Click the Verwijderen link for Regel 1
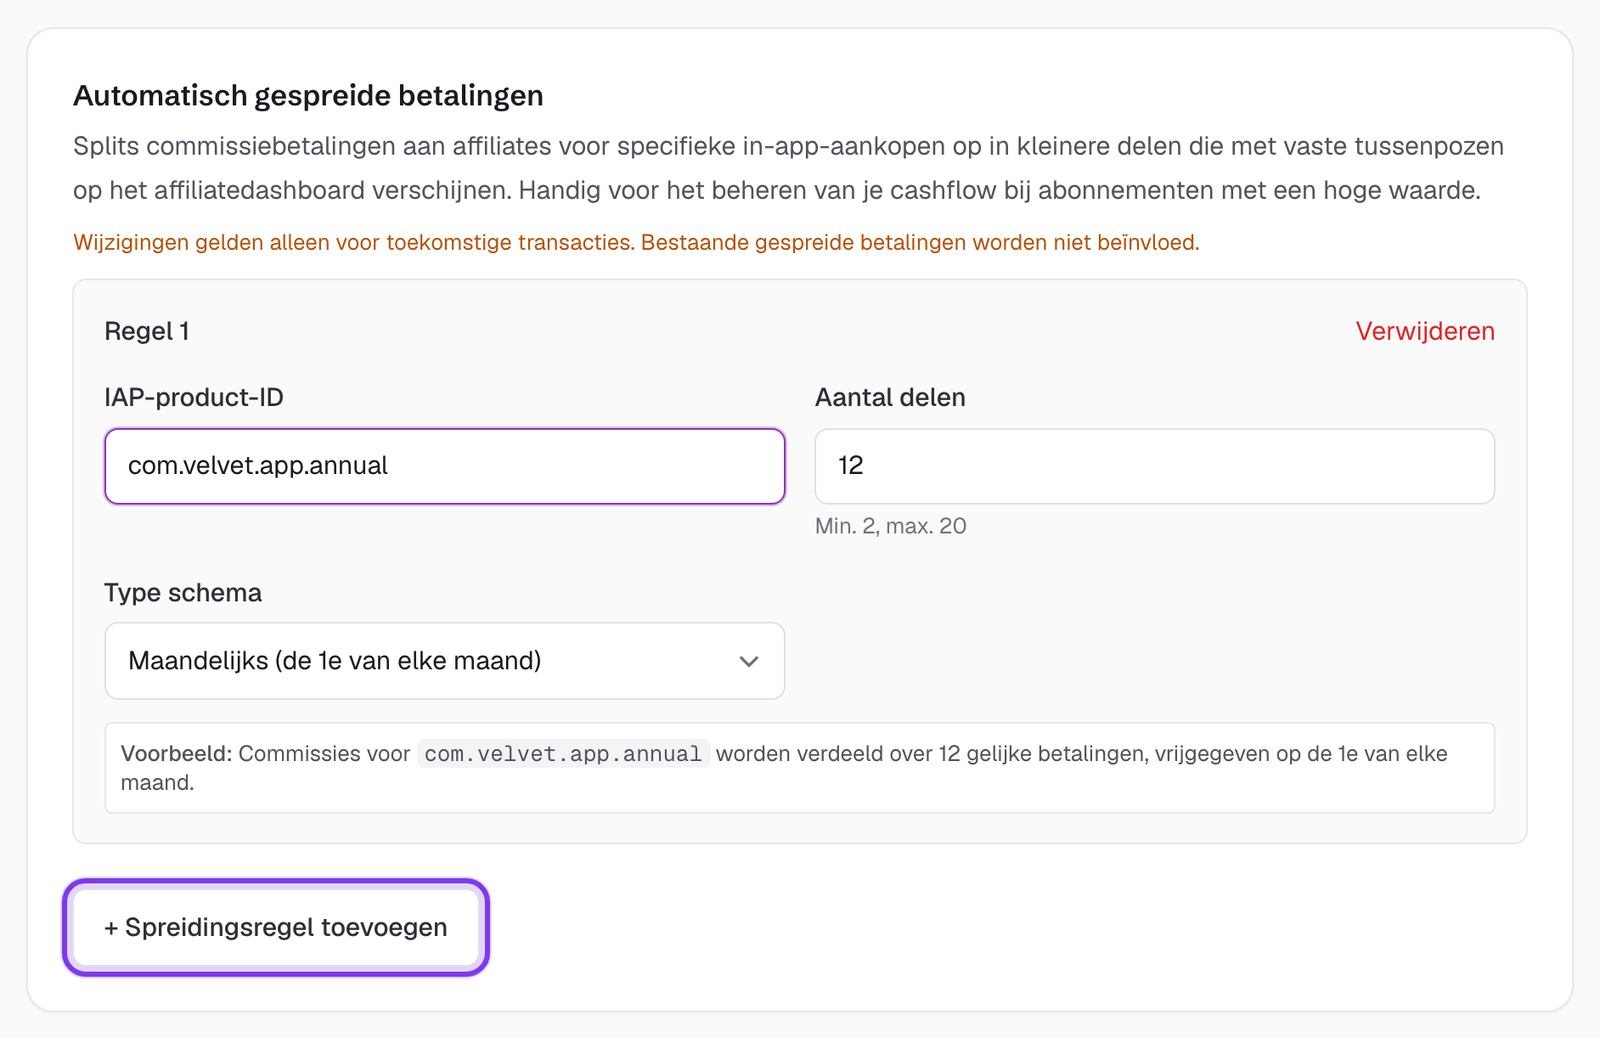 pyautogui.click(x=1425, y=331)
